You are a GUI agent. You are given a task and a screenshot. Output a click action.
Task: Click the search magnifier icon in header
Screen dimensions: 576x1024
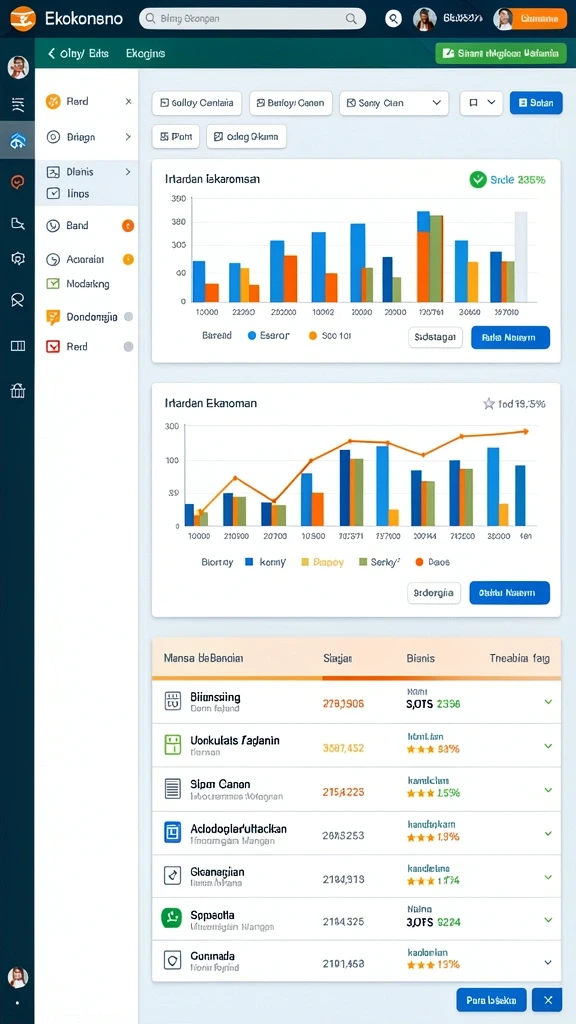(394, 19)
